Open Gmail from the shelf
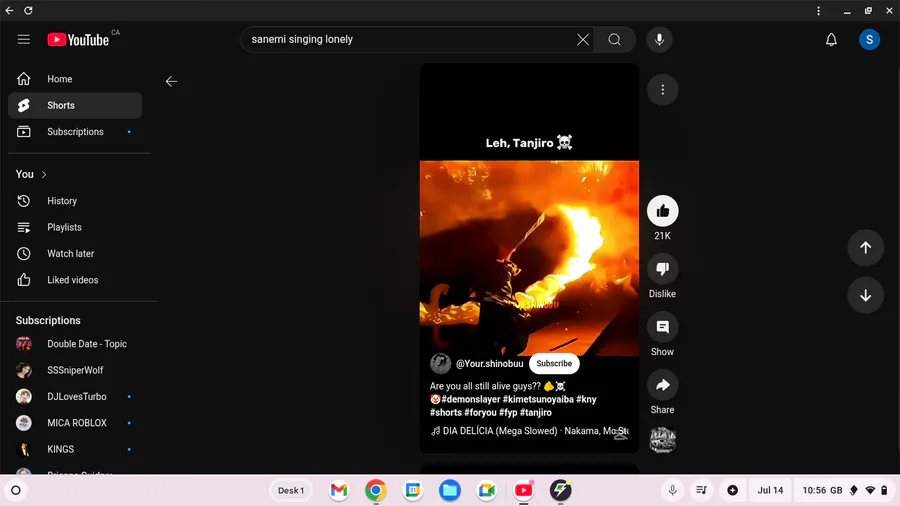Viewport: 900px width, 506px height. (339, 491)
